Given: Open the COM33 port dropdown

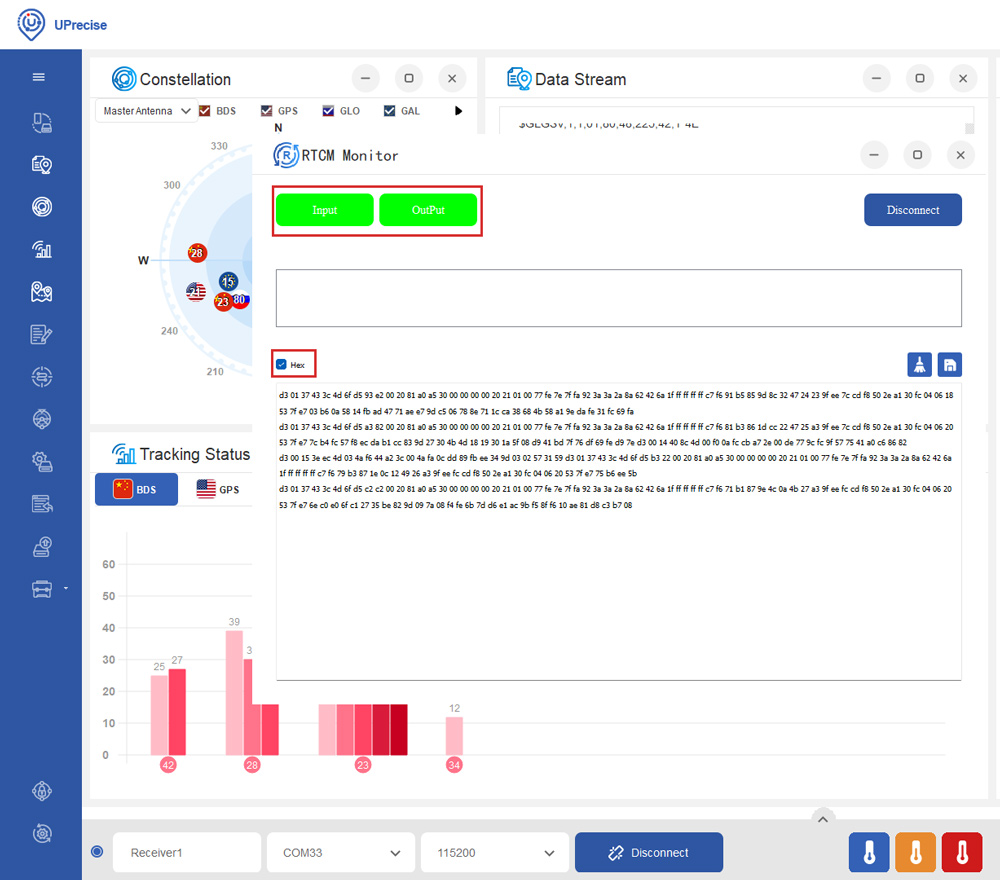Looking at the screenshot, I should (x=339, y=853).
